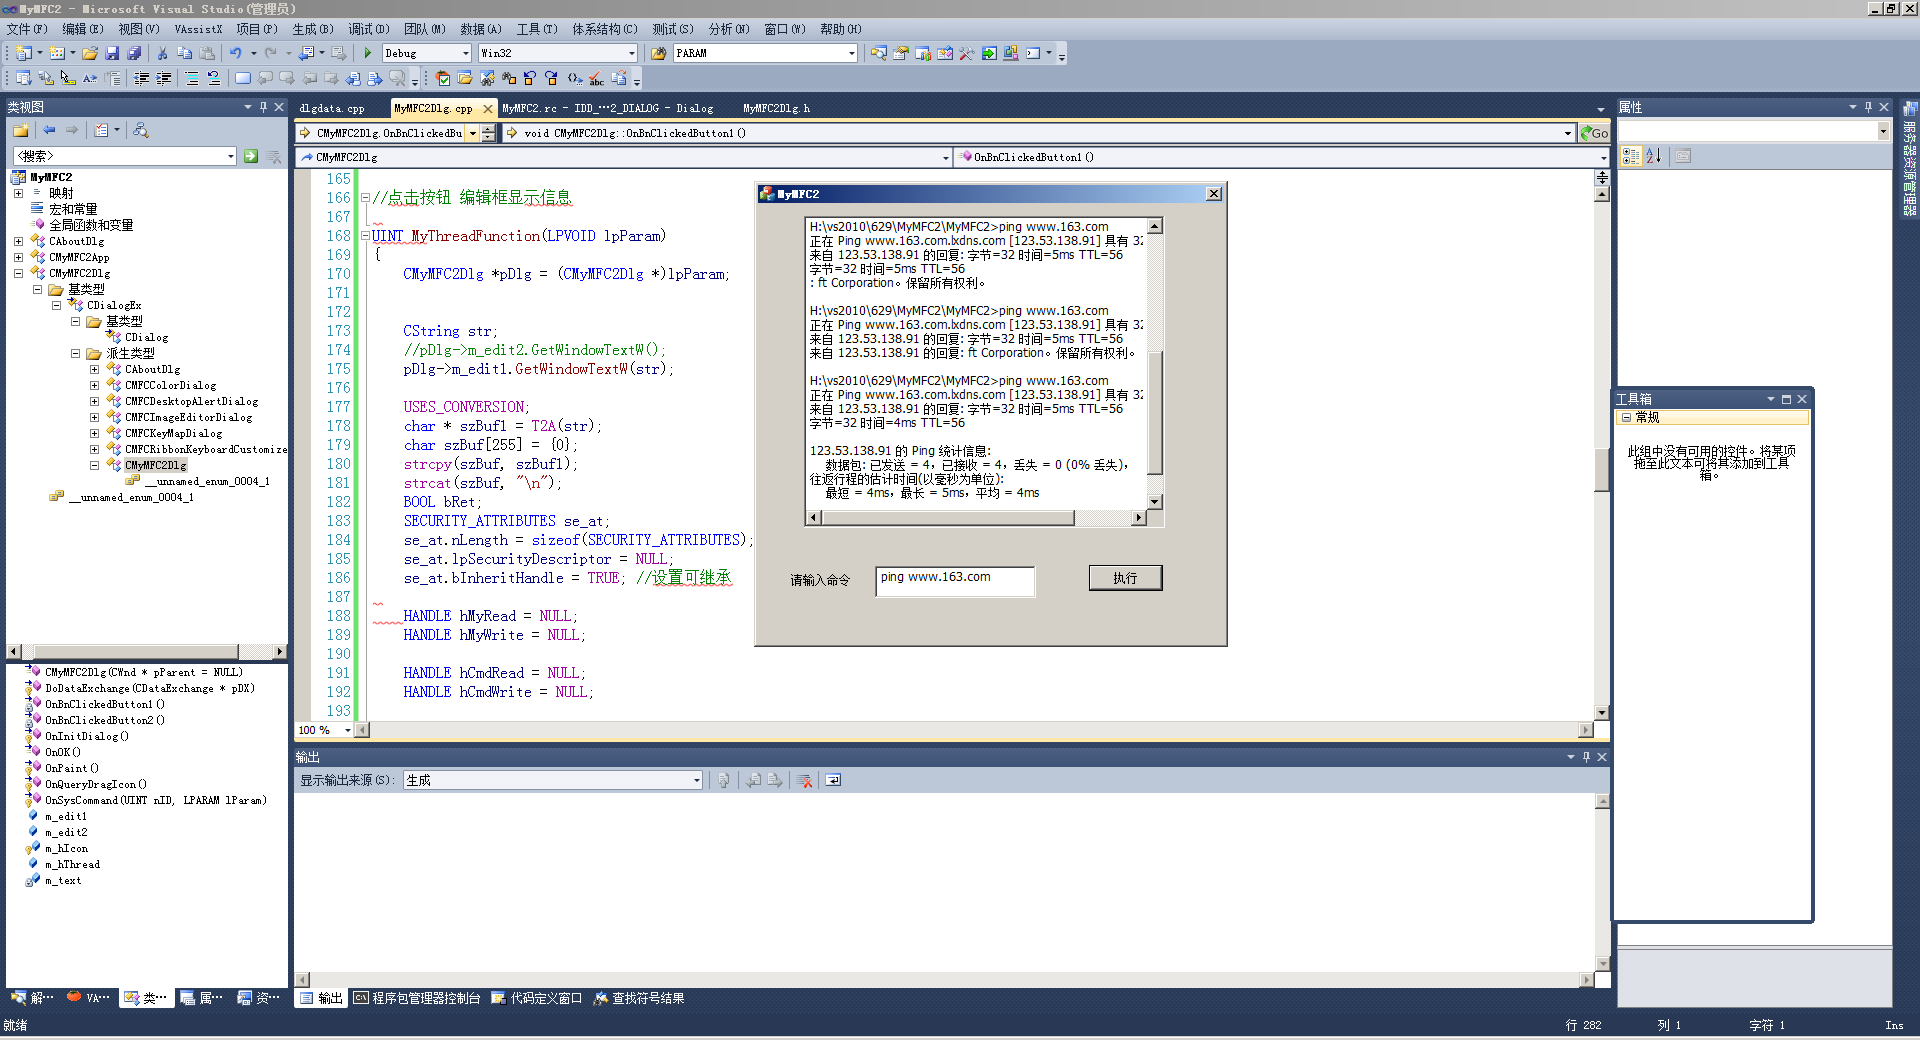The height and width of the screenshot is (1040, 1920).
Task: Increase line indent in text editor toolbar
Action: tap(164, 78)
